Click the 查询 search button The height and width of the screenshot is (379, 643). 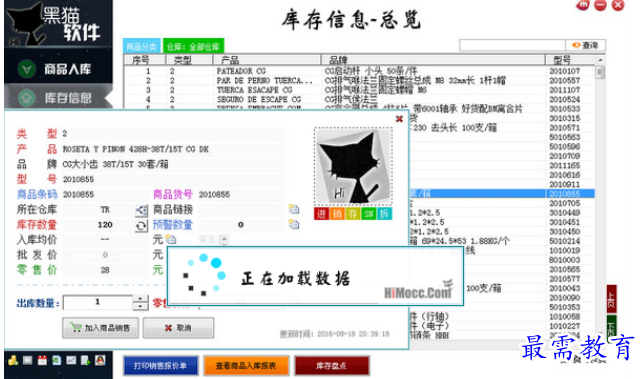[x=585, y=45]
